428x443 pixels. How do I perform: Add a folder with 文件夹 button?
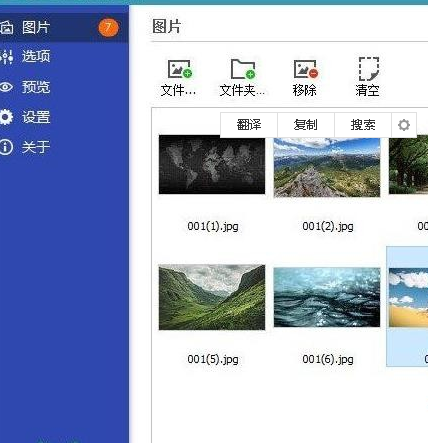coord(242,78)
